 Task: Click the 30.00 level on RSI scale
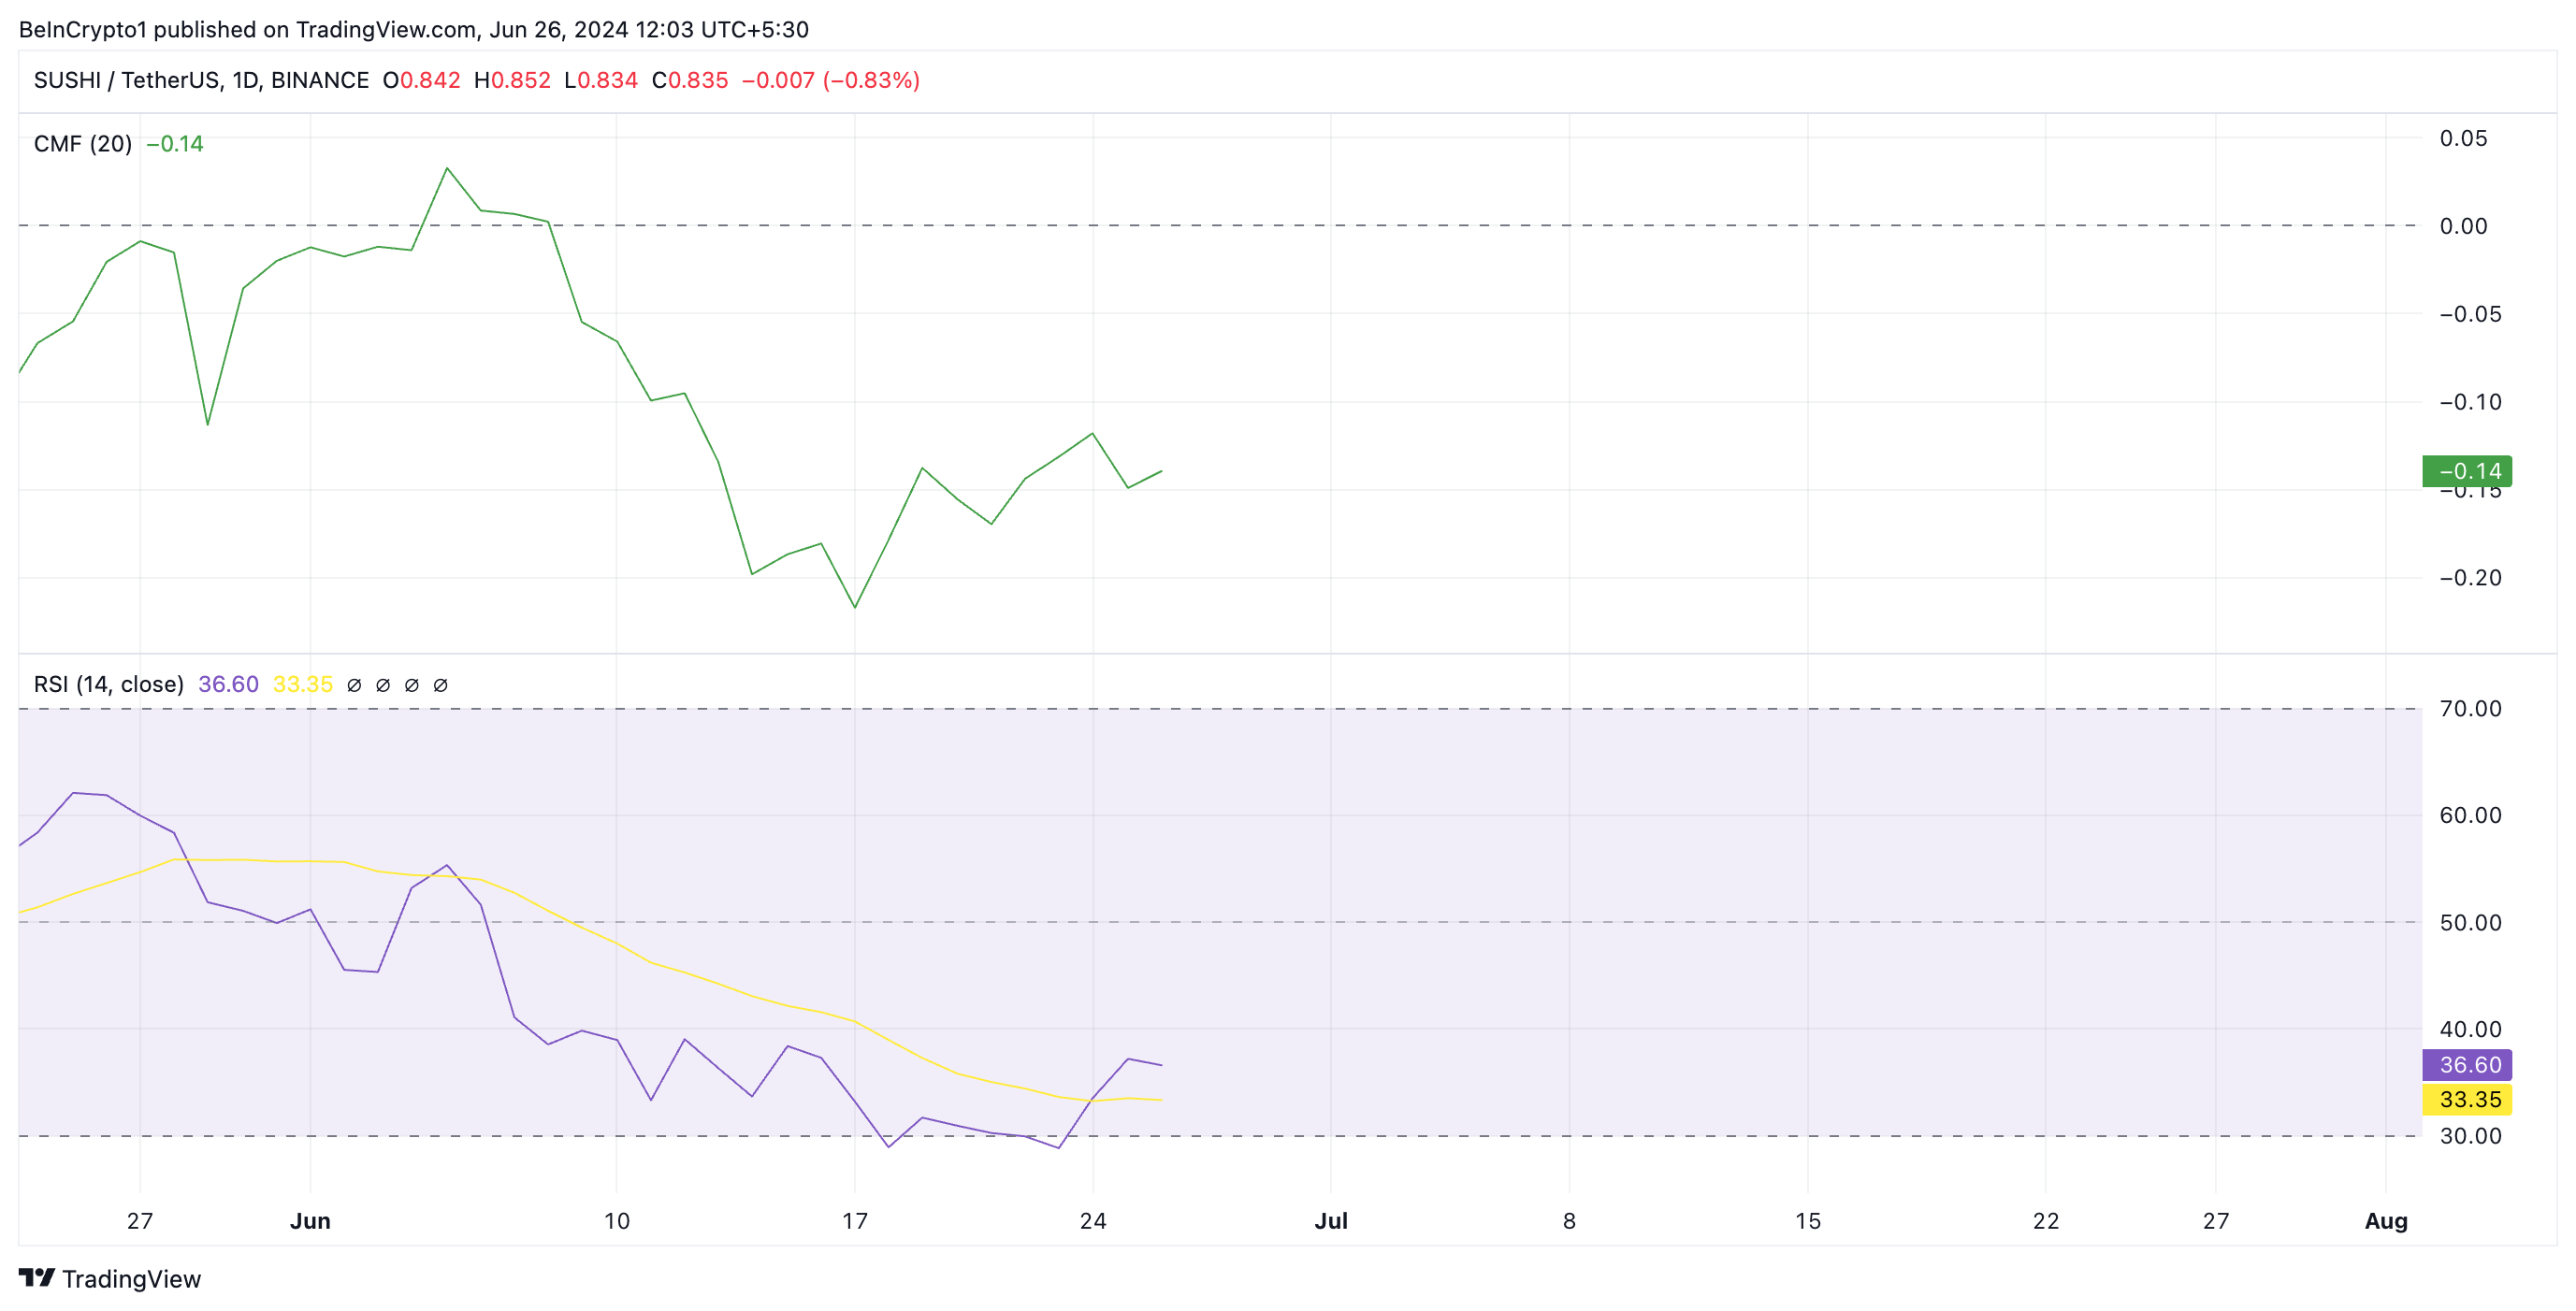[2470, 1136]
